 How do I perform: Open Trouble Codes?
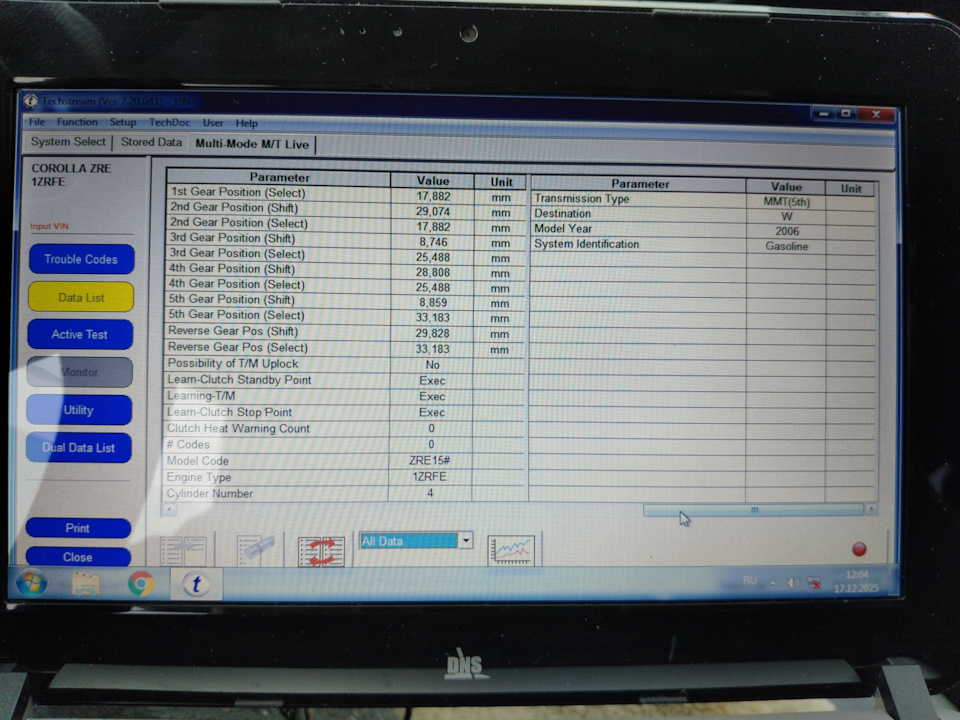point(81,259)
